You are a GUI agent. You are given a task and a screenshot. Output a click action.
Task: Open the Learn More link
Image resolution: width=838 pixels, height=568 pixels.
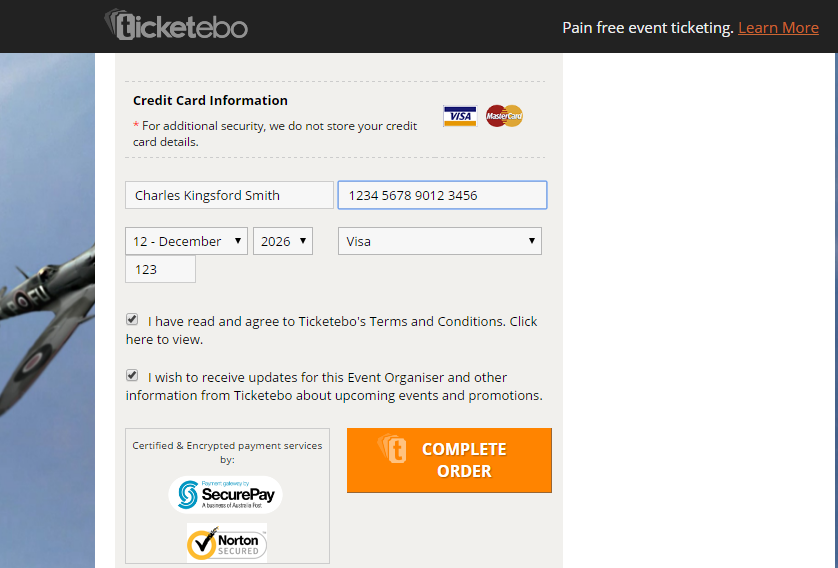pyautogui.click(x=778, y=28)
